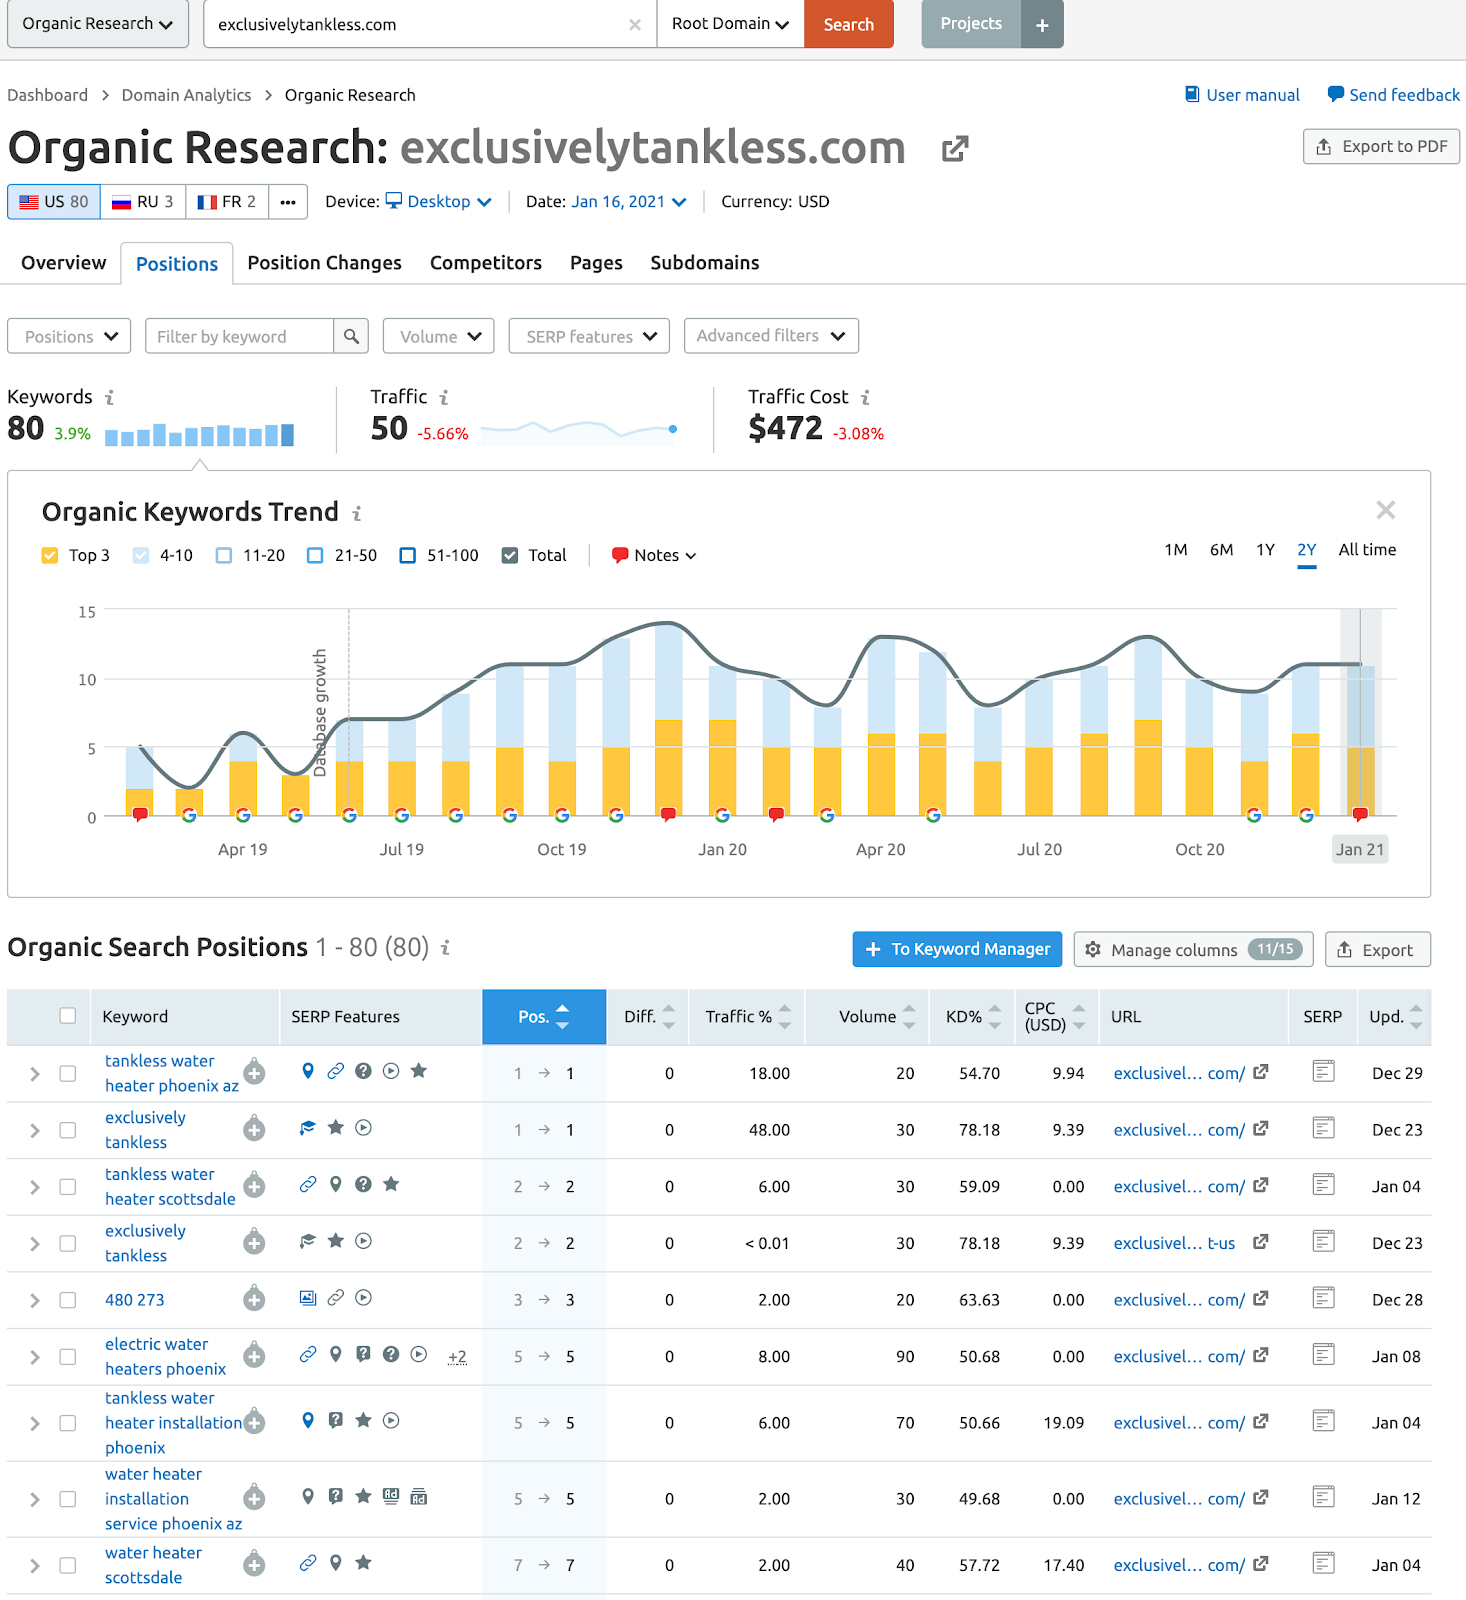Click the Google update marker near Jul 19
The image size is (1466, 1600).
pyautogui.click(x=402, y=815)
